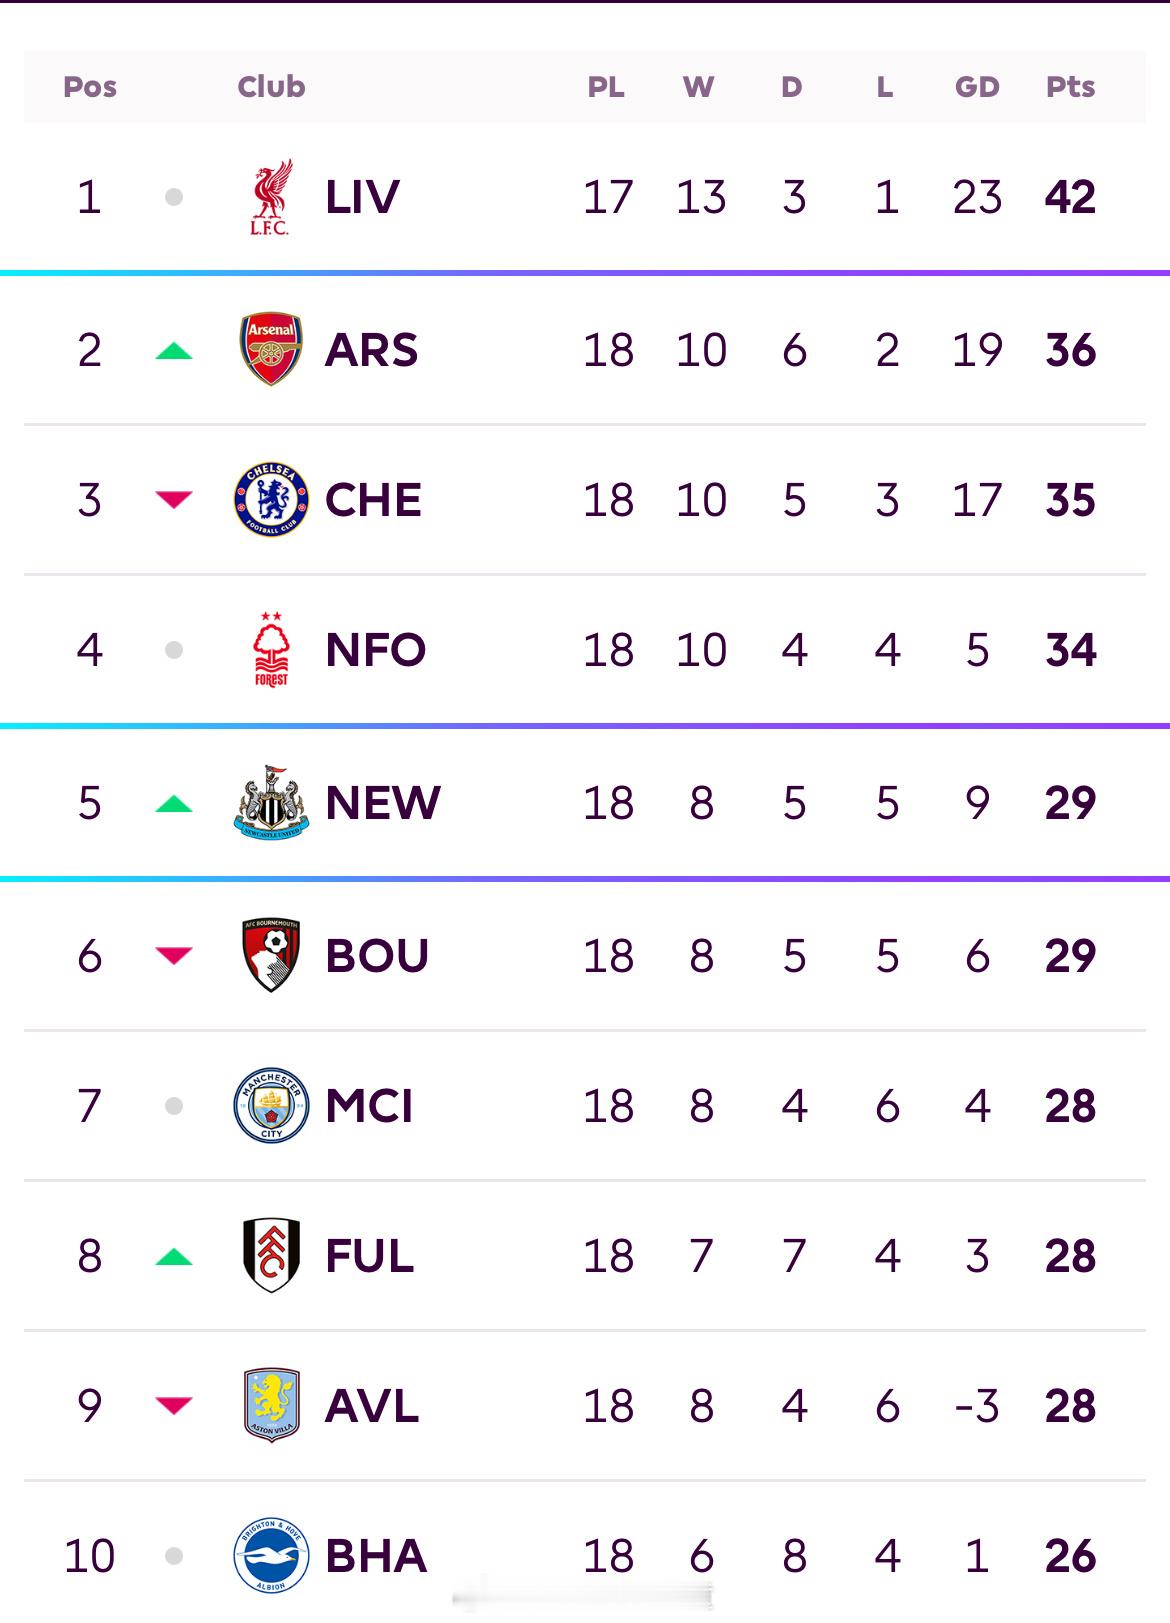Click Arsenal's green up-arrow movement indicator
Screen dimensions: 1170x1623
coord(174,350)
